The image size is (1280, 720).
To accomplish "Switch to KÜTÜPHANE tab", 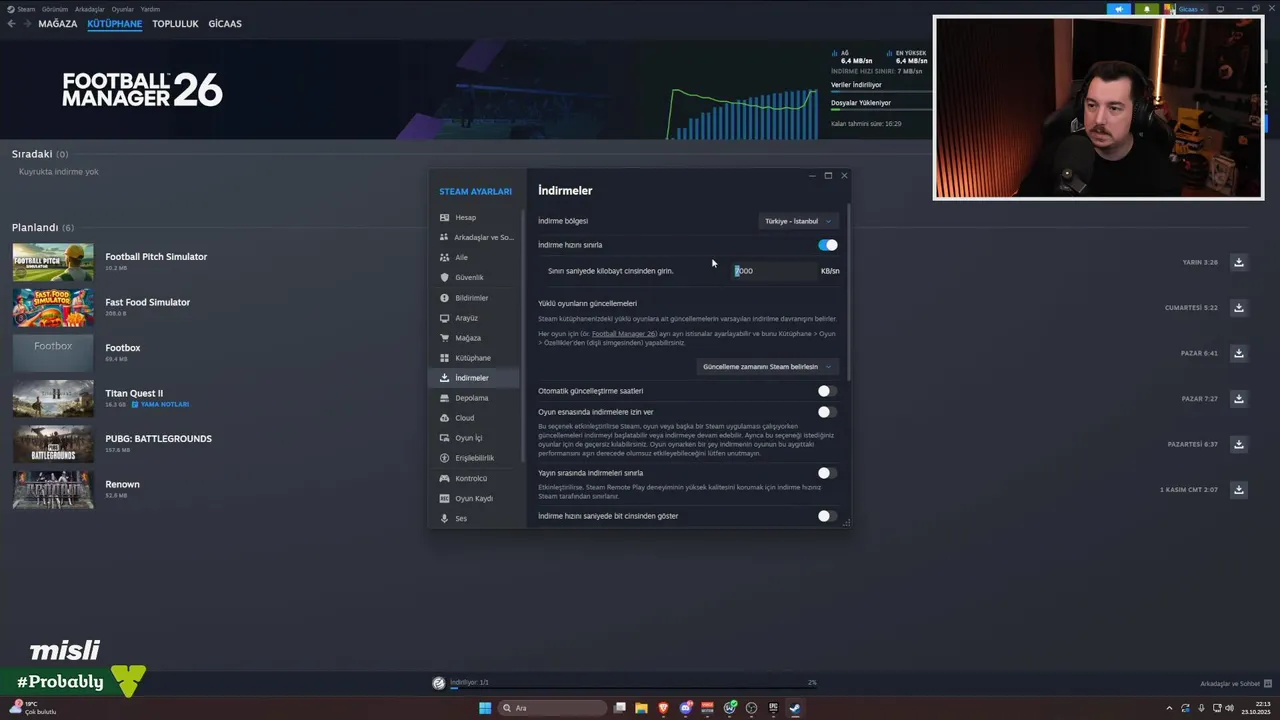I will click(x=114, y=23).
